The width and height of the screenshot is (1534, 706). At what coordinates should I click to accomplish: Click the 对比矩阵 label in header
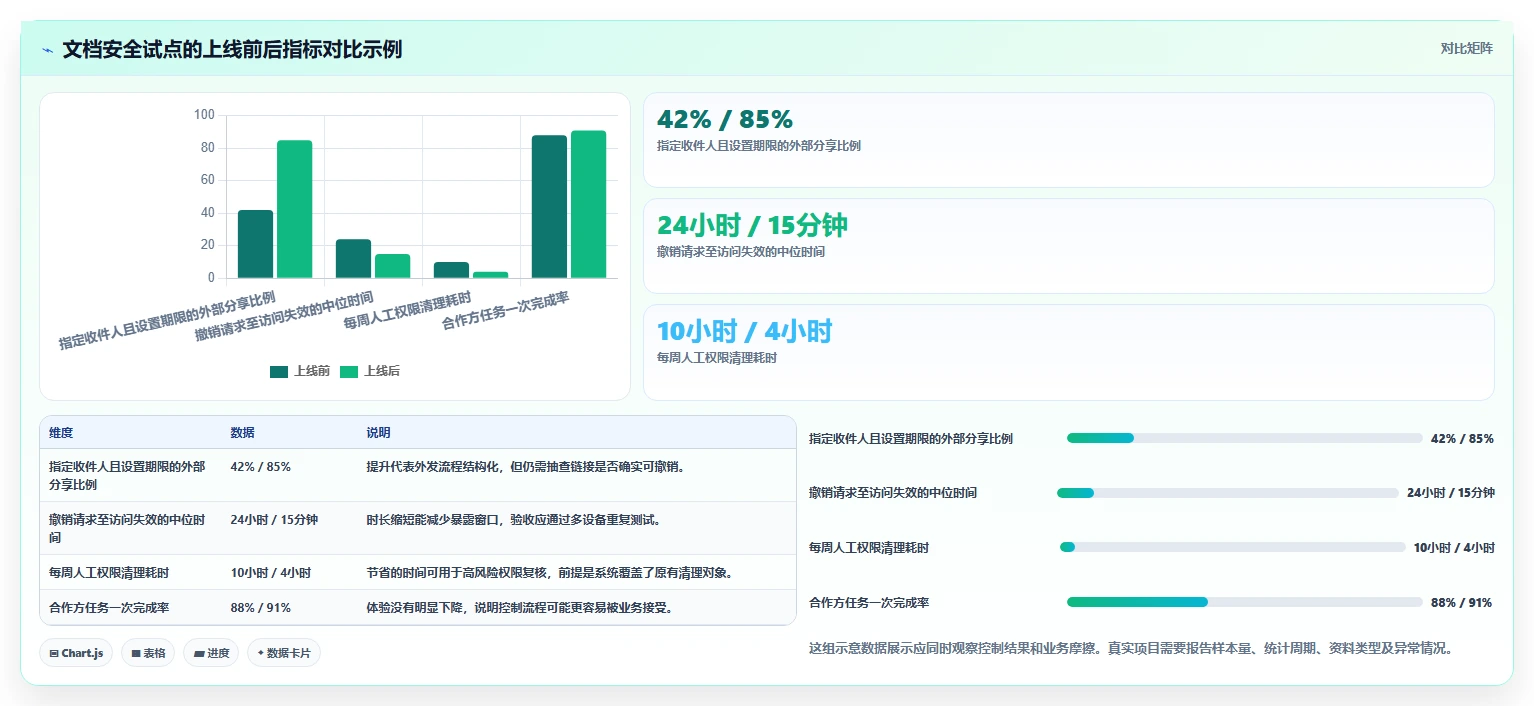[x=1466, y=48]
